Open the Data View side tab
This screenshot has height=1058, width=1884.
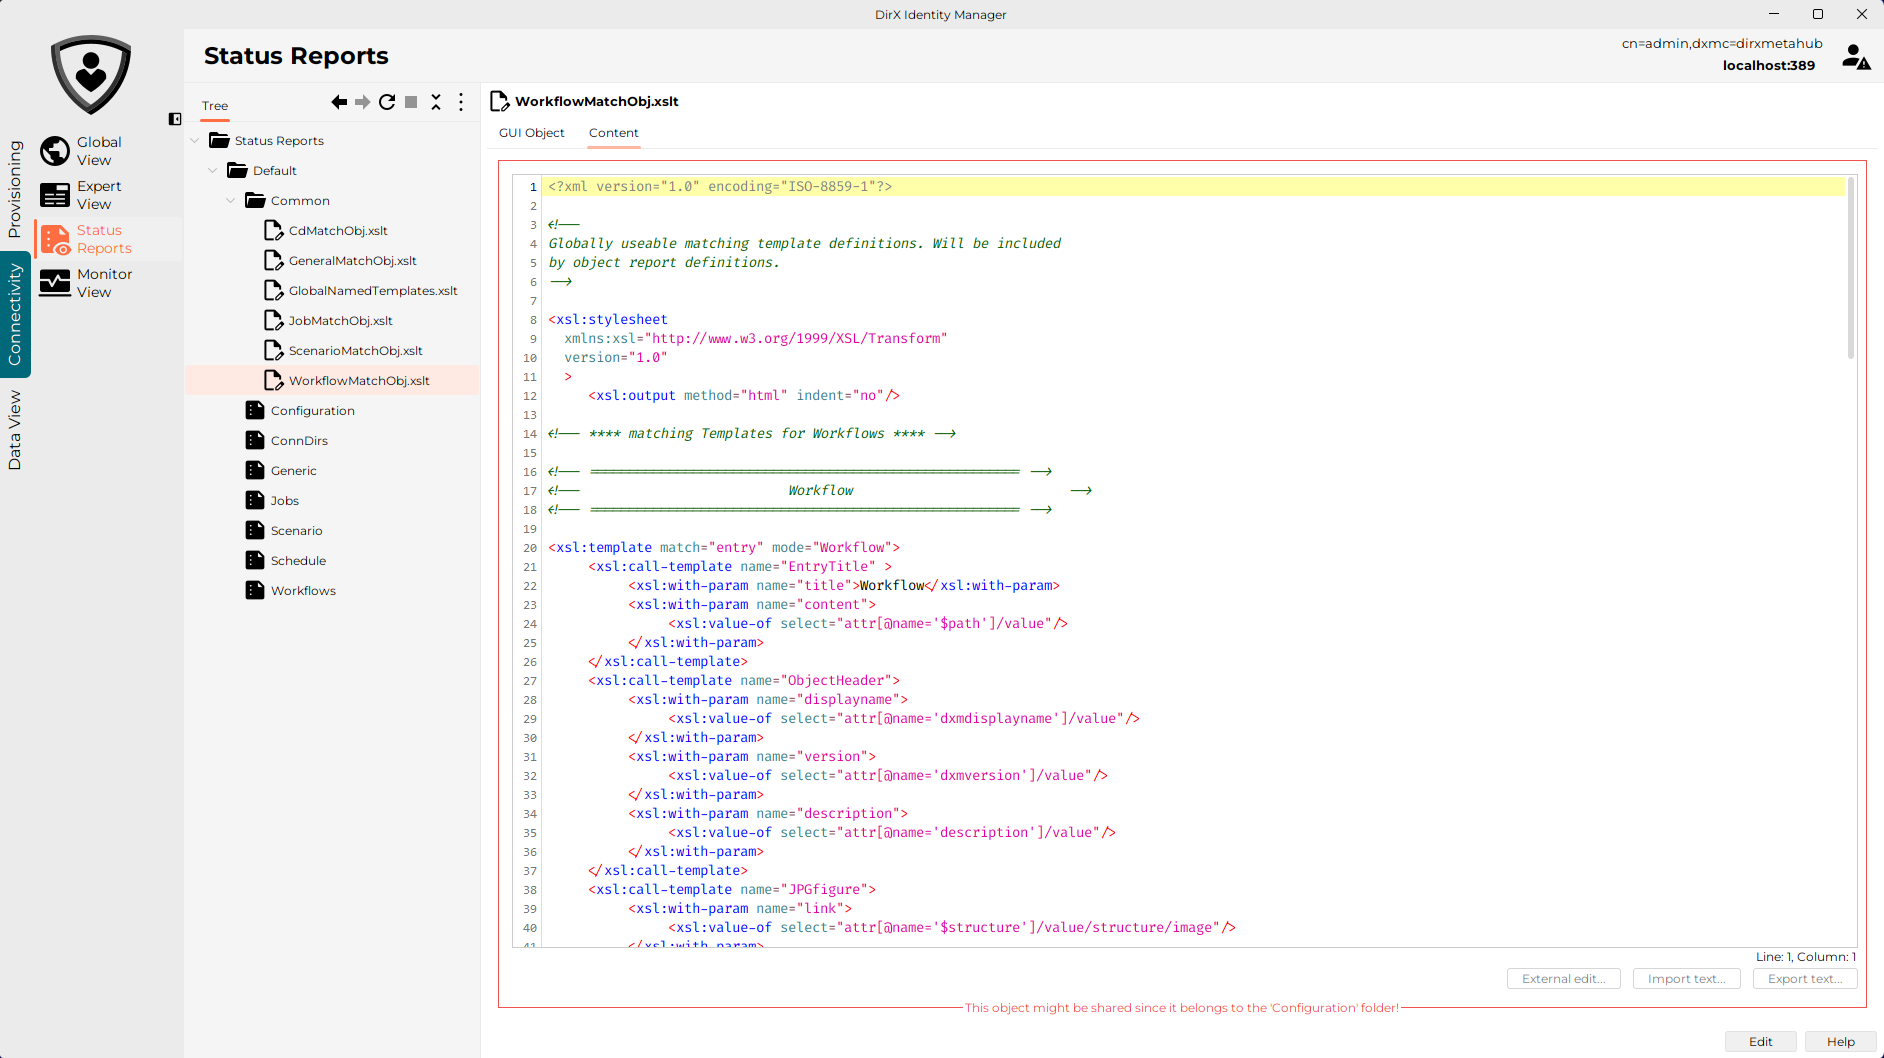click(x=15, y=430)
